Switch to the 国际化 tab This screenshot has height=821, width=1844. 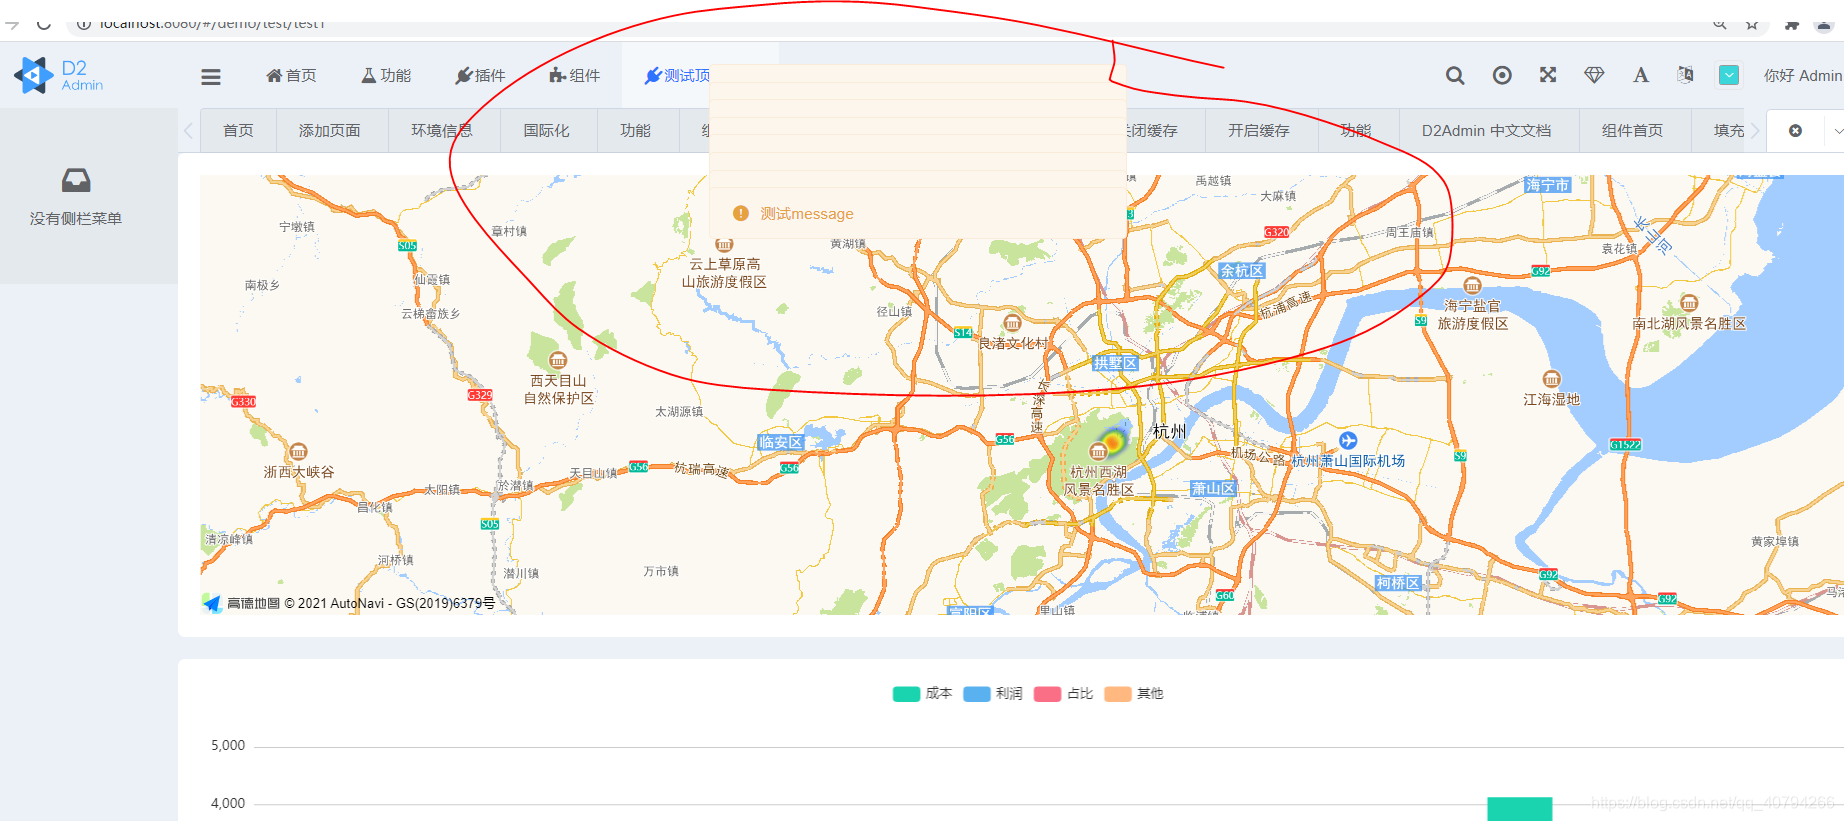[547, 131]
